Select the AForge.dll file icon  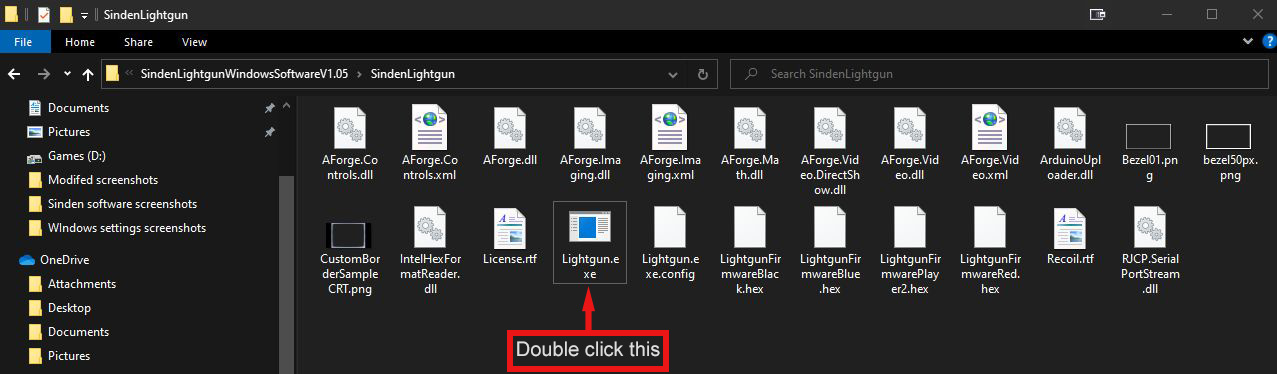click(x=509, y=127)
